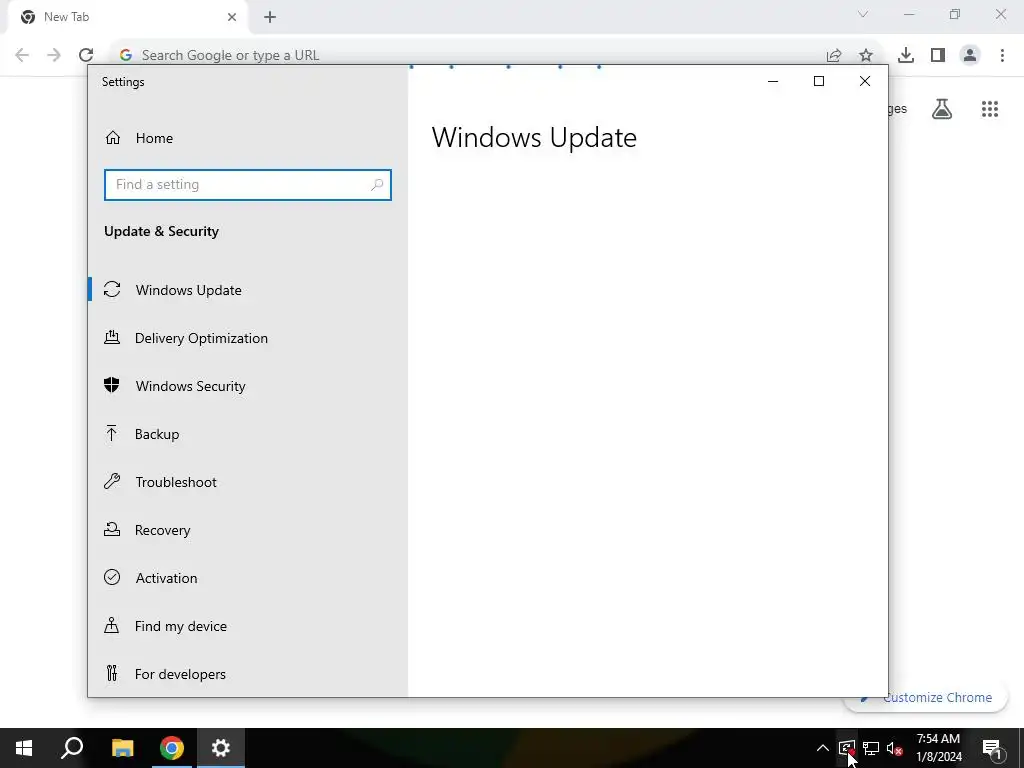This screenshot has width=1024, height=768.
Task: Open the notification center
Action: [993, 748]
